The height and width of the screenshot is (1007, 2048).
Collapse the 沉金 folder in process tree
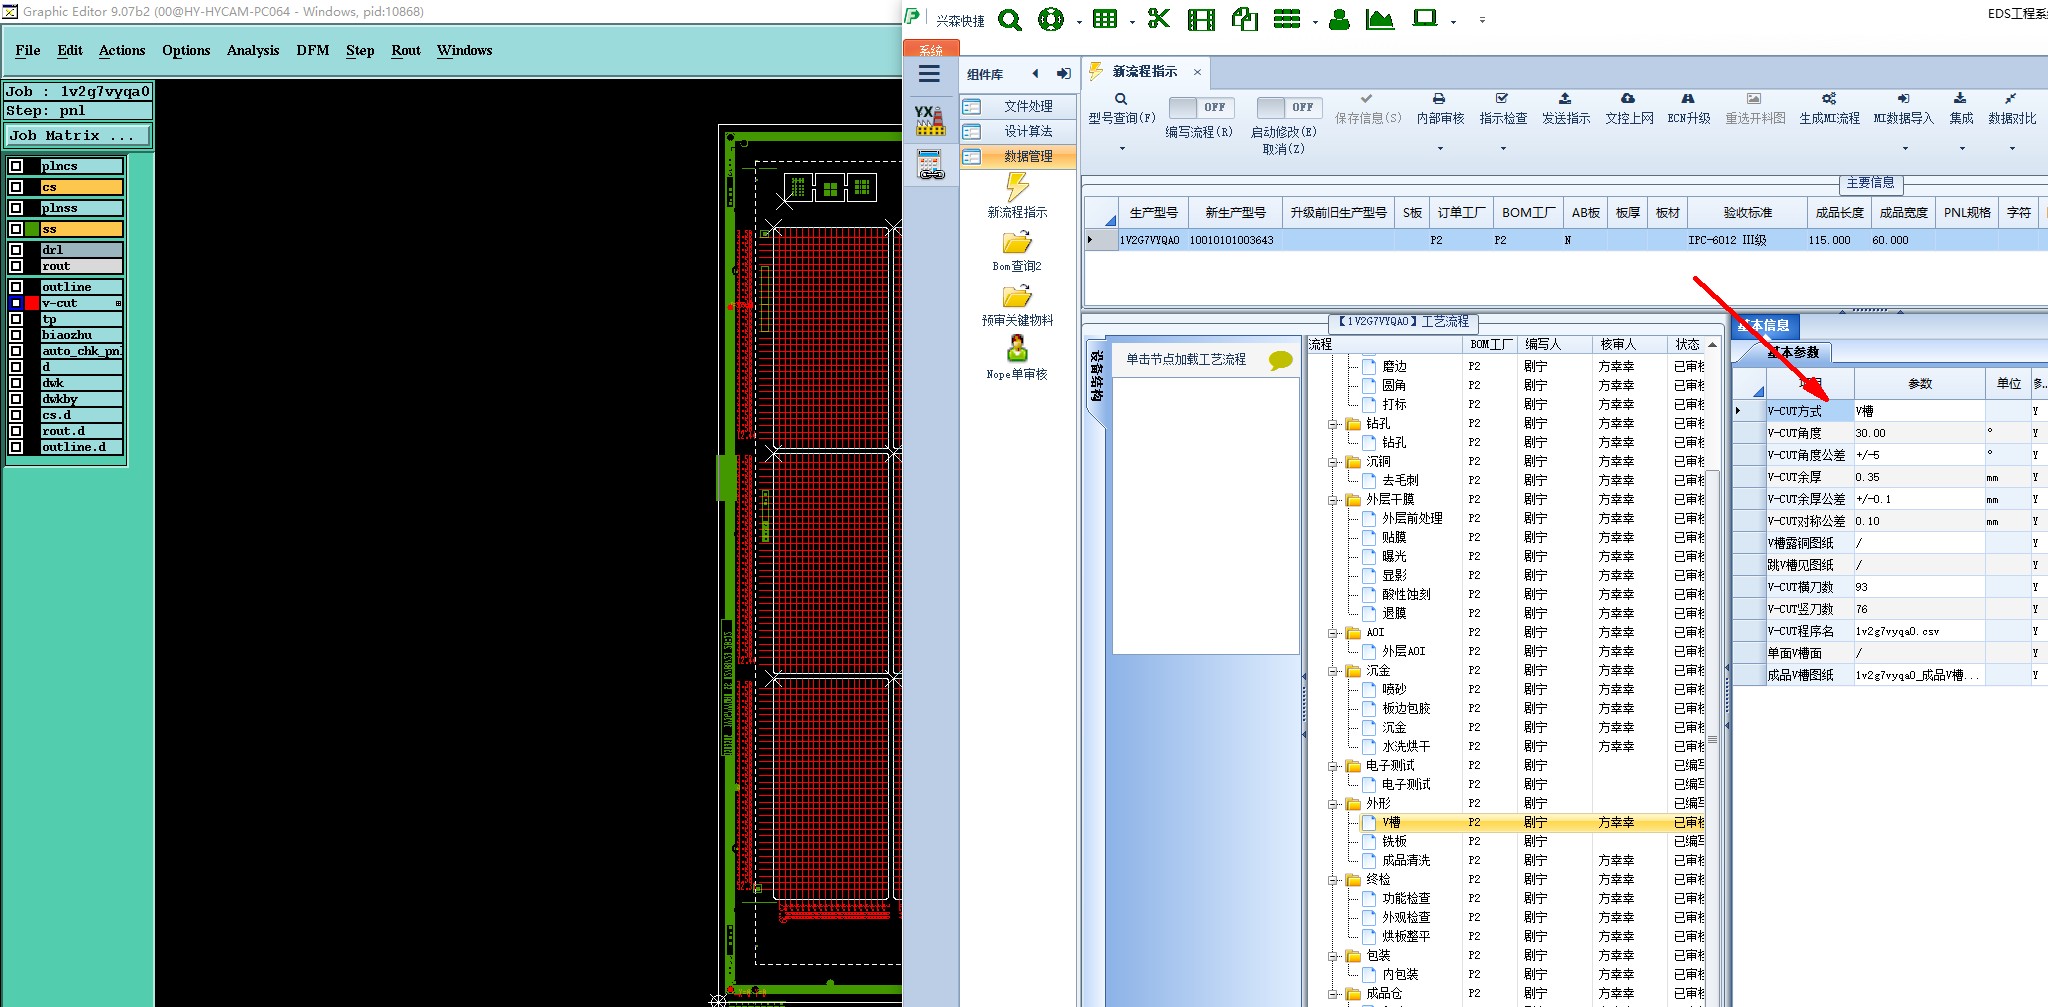coord(1333,671)
